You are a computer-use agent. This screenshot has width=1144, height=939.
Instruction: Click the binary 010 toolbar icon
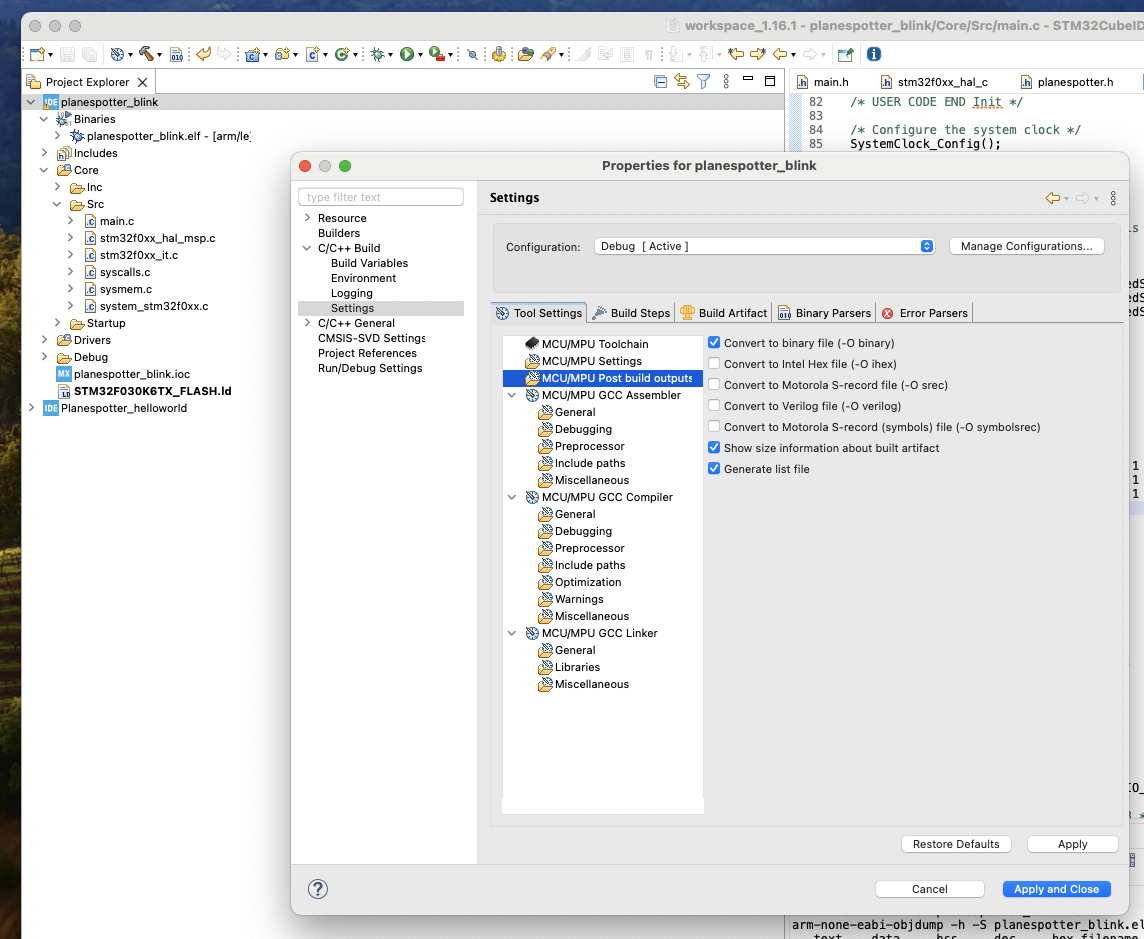coord(177,54)
